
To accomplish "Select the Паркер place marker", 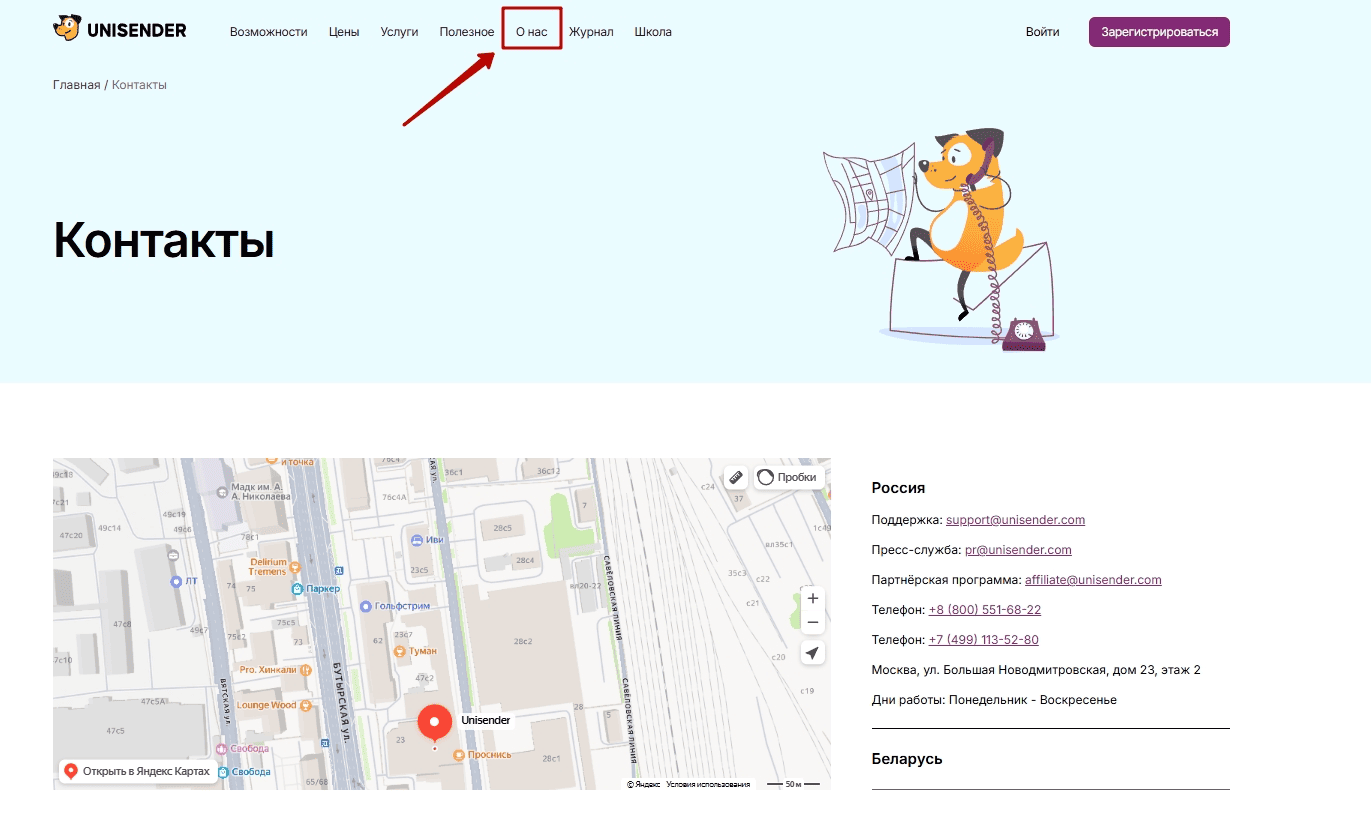I will tap(297, 589).
